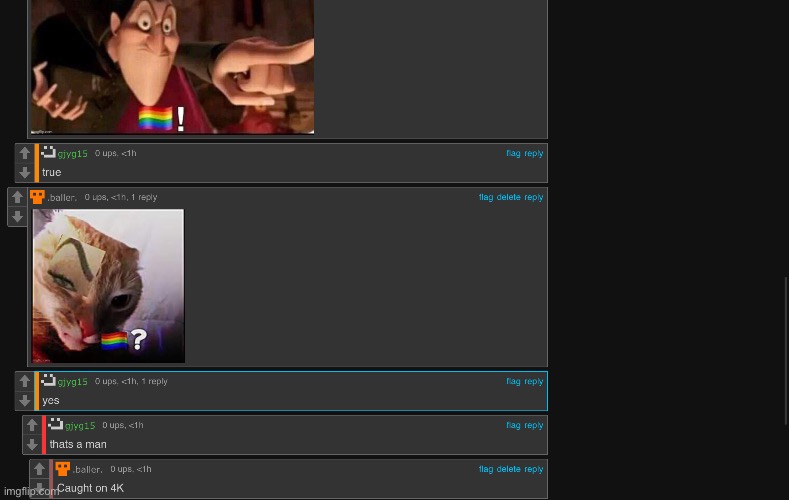
Task: Downvote the "thats a man" comment
Action: pos(32,445)
